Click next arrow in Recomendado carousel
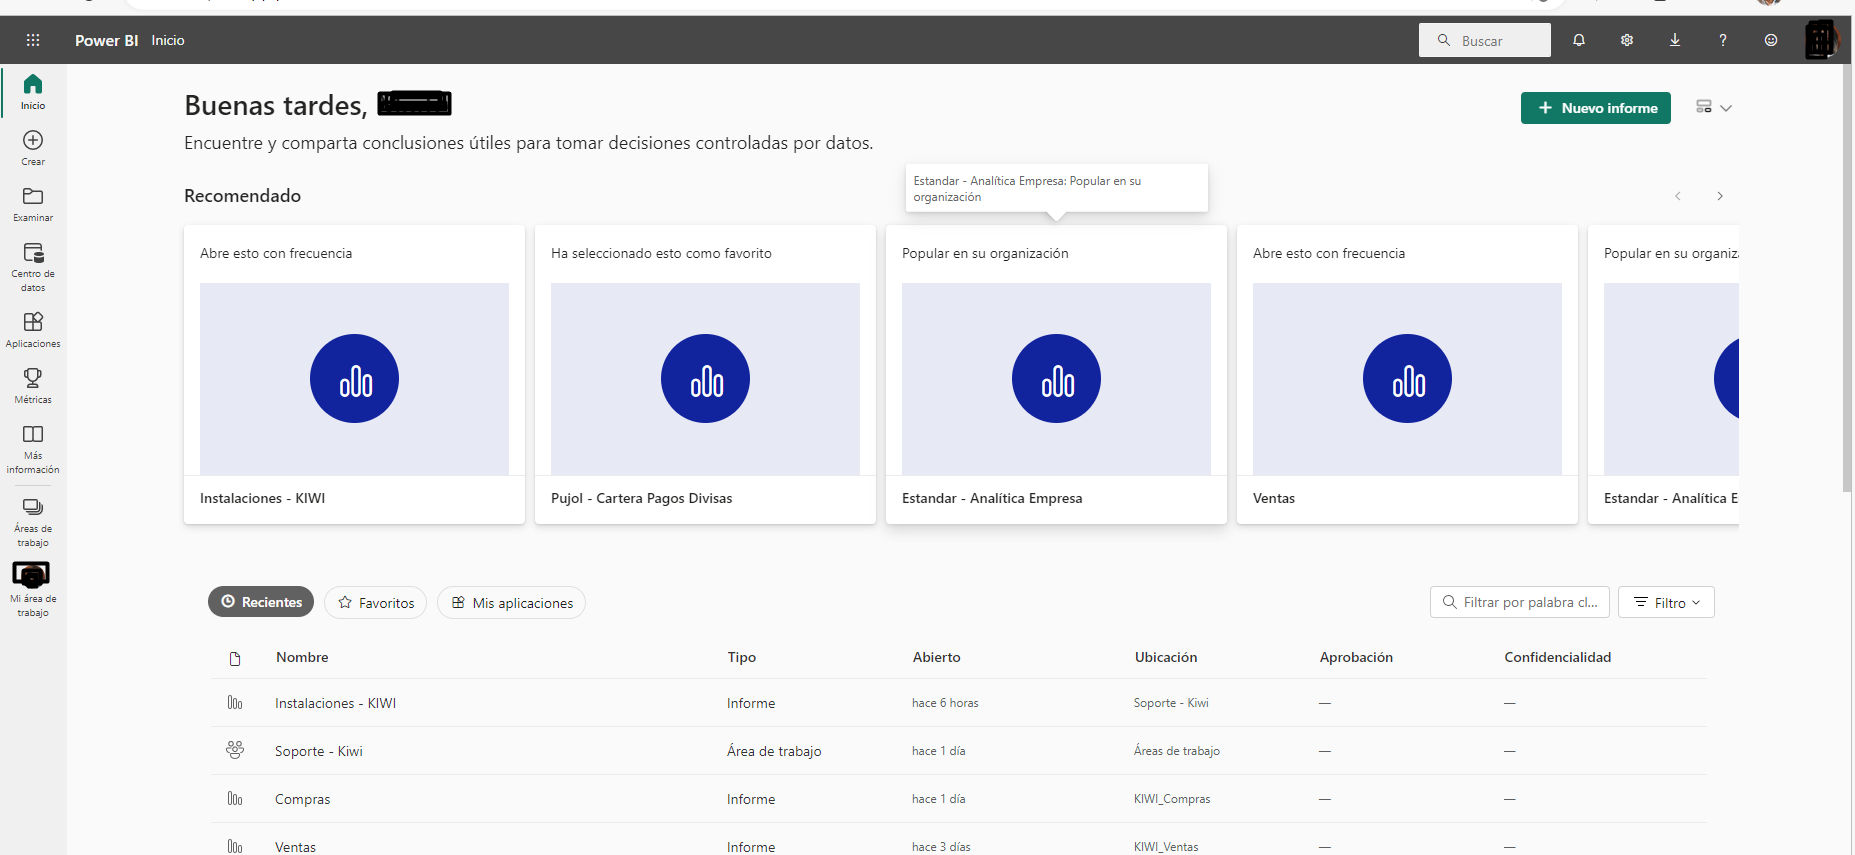Viewport: 1855px width, 855px height. click(1720, 196)
